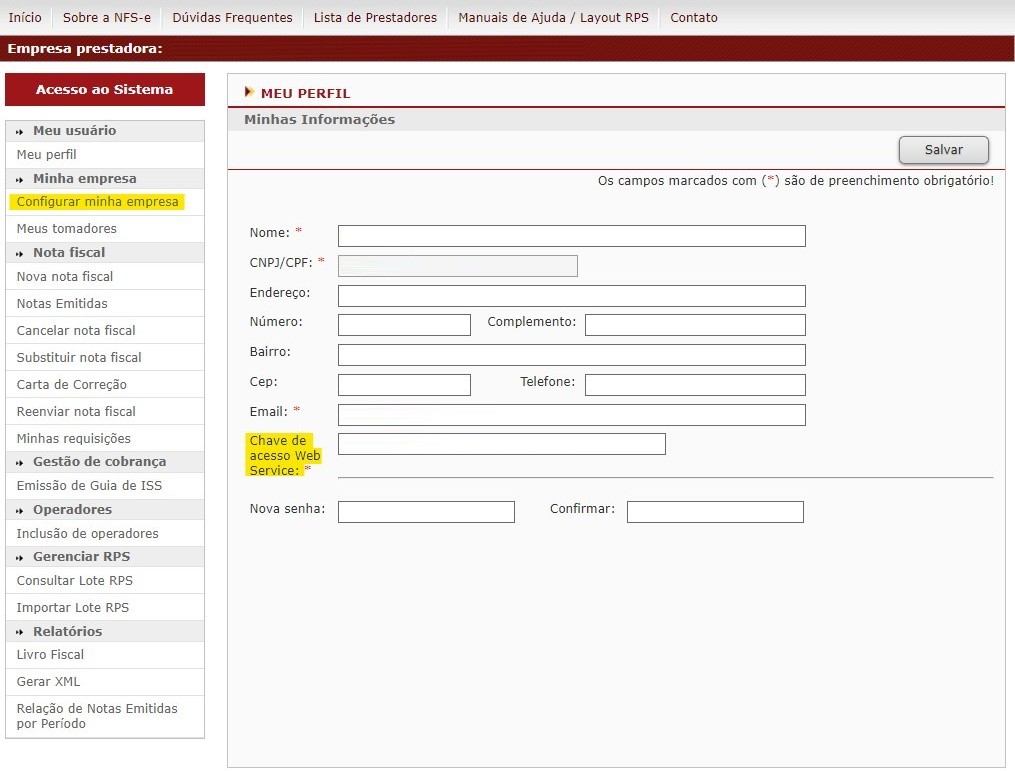Viewport: 1015px width, 771px height.
Task: Expand the Gestão de cobrança section
Action: pyautogui.click(x=99, y=462)
